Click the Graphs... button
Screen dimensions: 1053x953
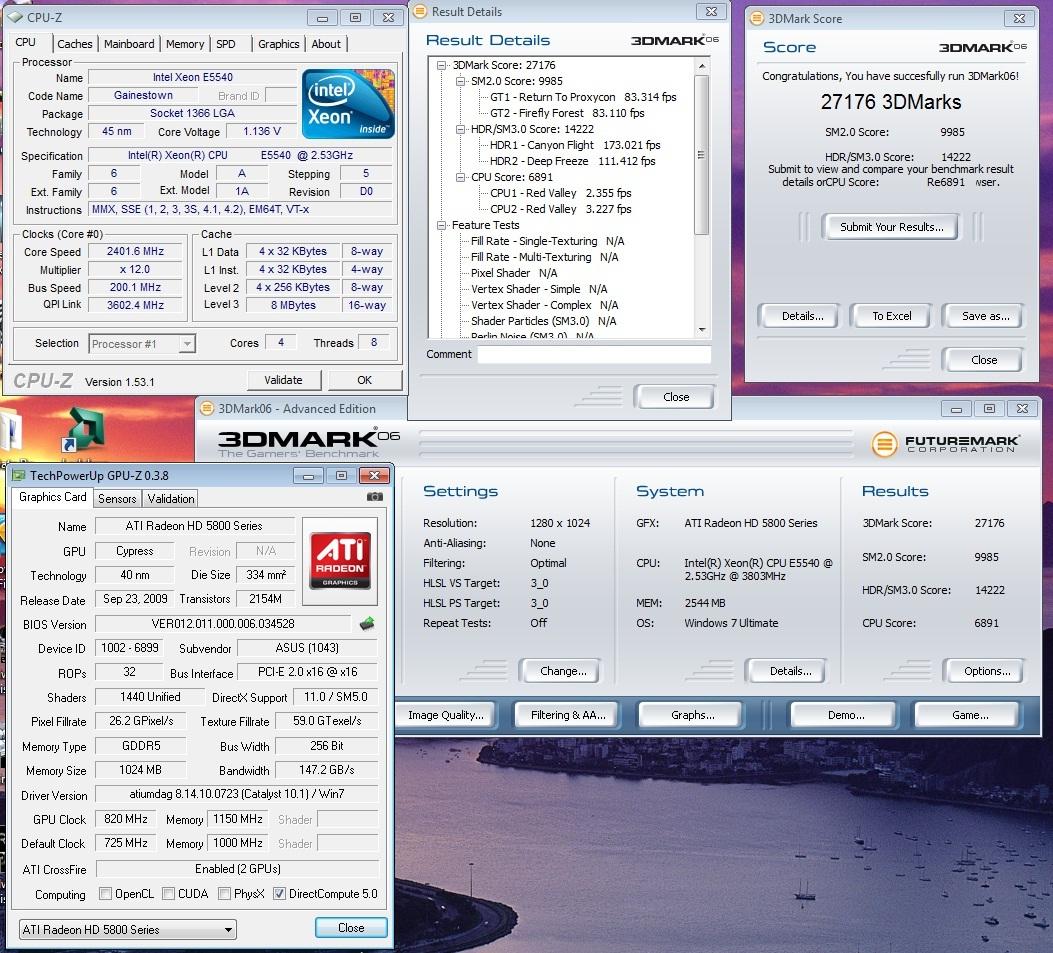coord(692,715)
